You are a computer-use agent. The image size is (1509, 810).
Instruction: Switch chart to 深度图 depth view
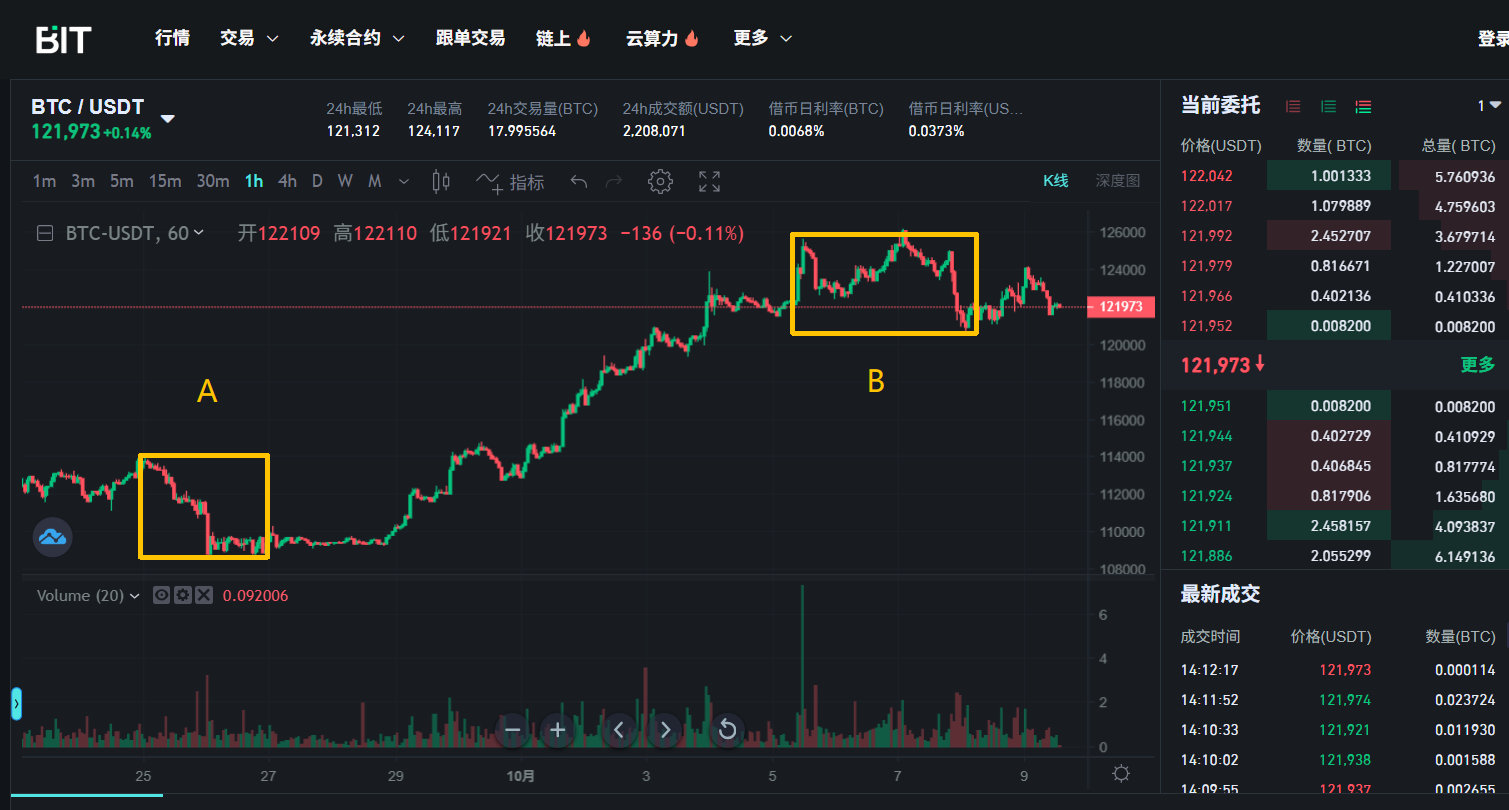coord(1117,181)
